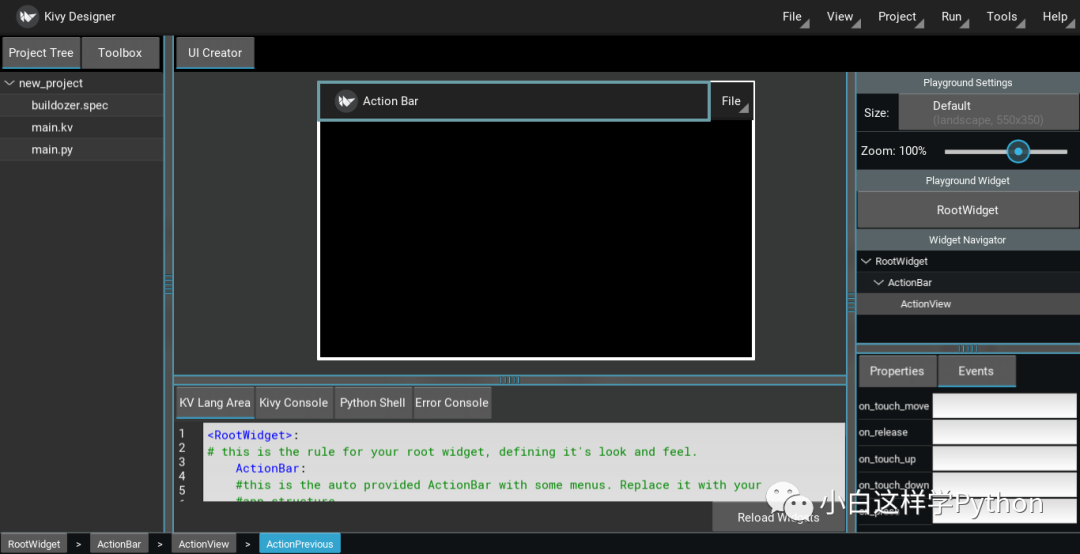The image size is (1080, 554).
Task: Open the Help menu
Action: pos(1057,17)
